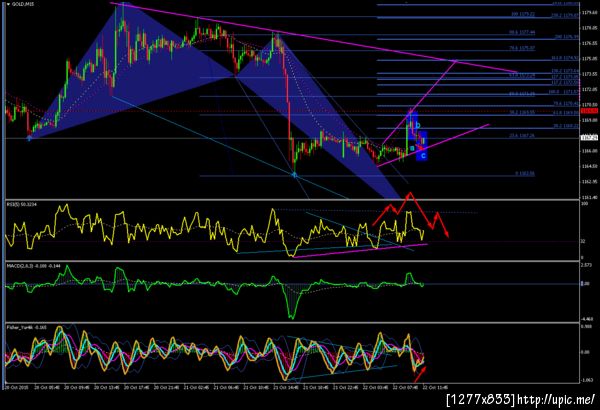The height and width of the screenshot is (410, 600).
Task: Click the MACD scale value 2.573
Action: coord(587,265)
